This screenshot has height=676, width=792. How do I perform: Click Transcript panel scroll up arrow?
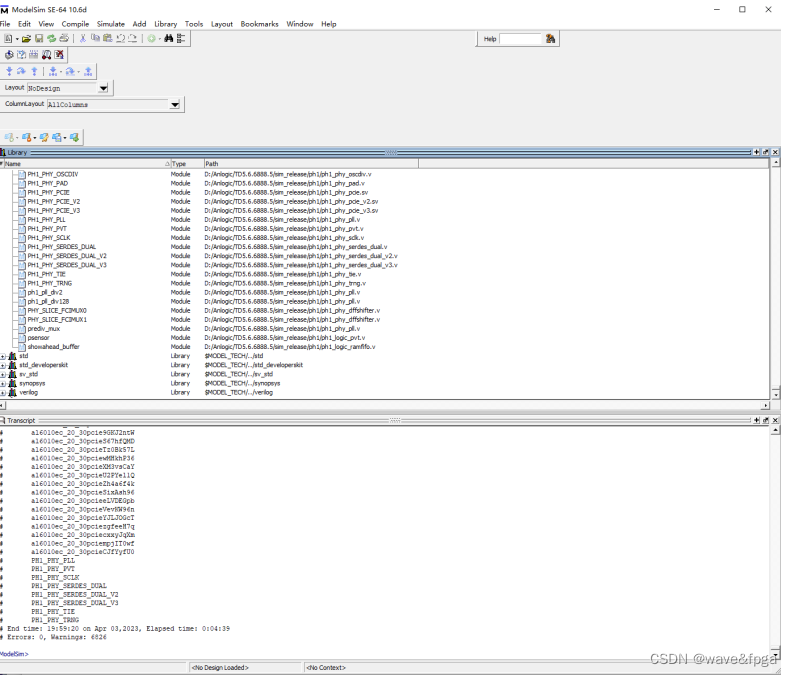click(x=775, y=430)
